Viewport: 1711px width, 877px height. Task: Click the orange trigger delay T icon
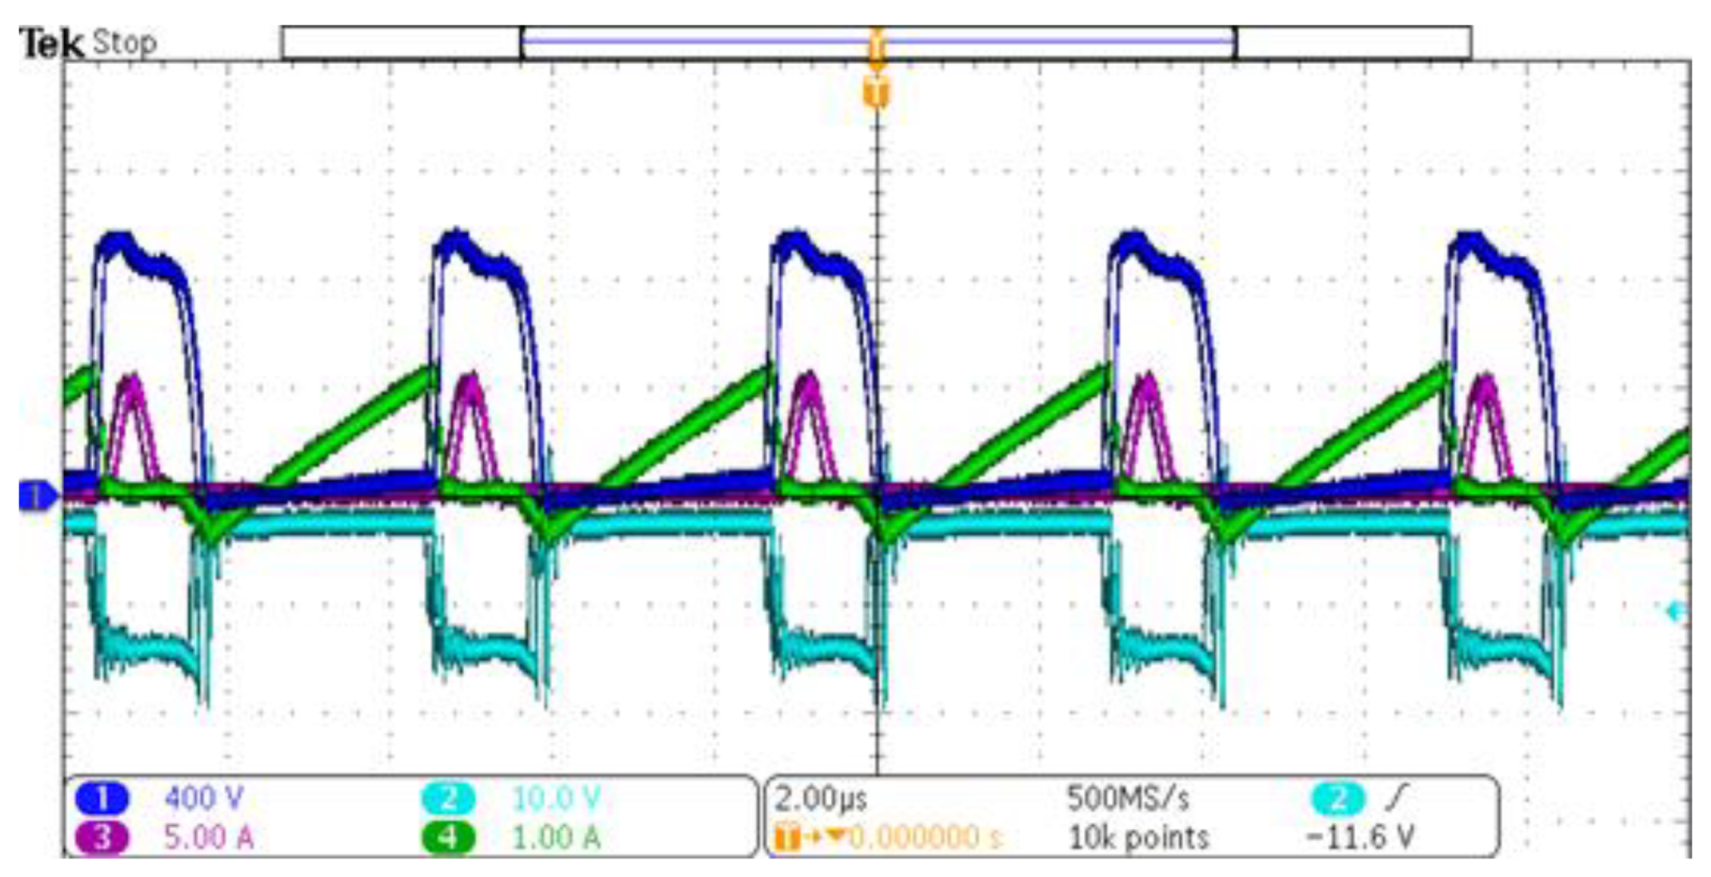[x=787, y=836]
